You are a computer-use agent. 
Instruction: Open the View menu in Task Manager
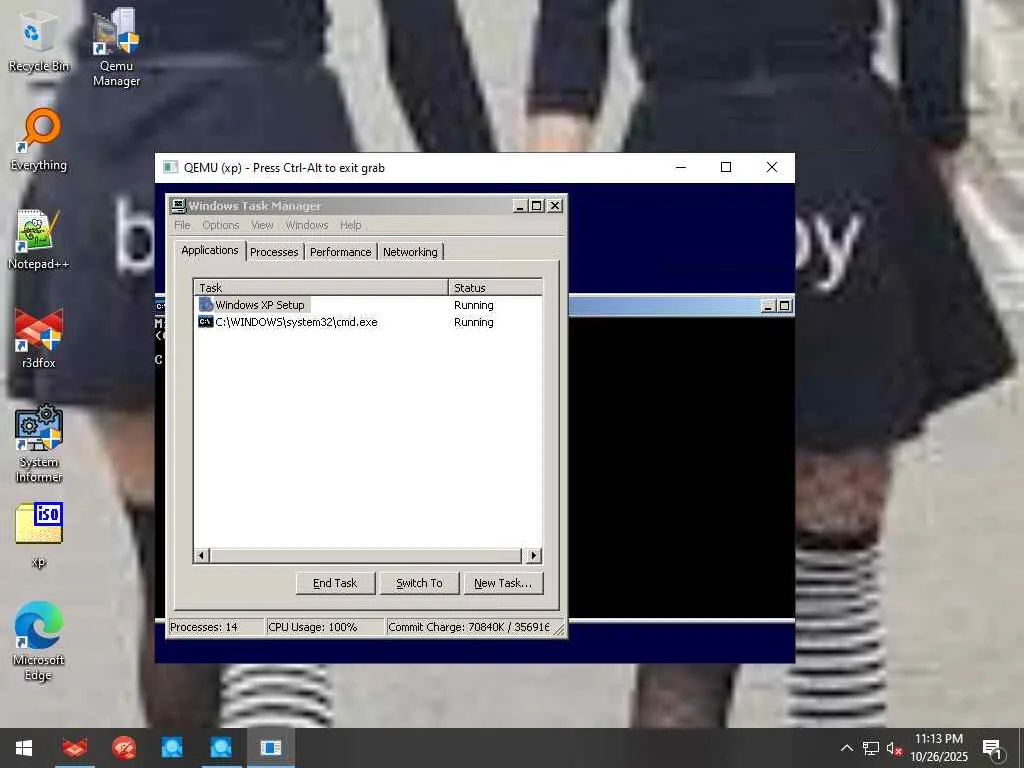[262, 225]
